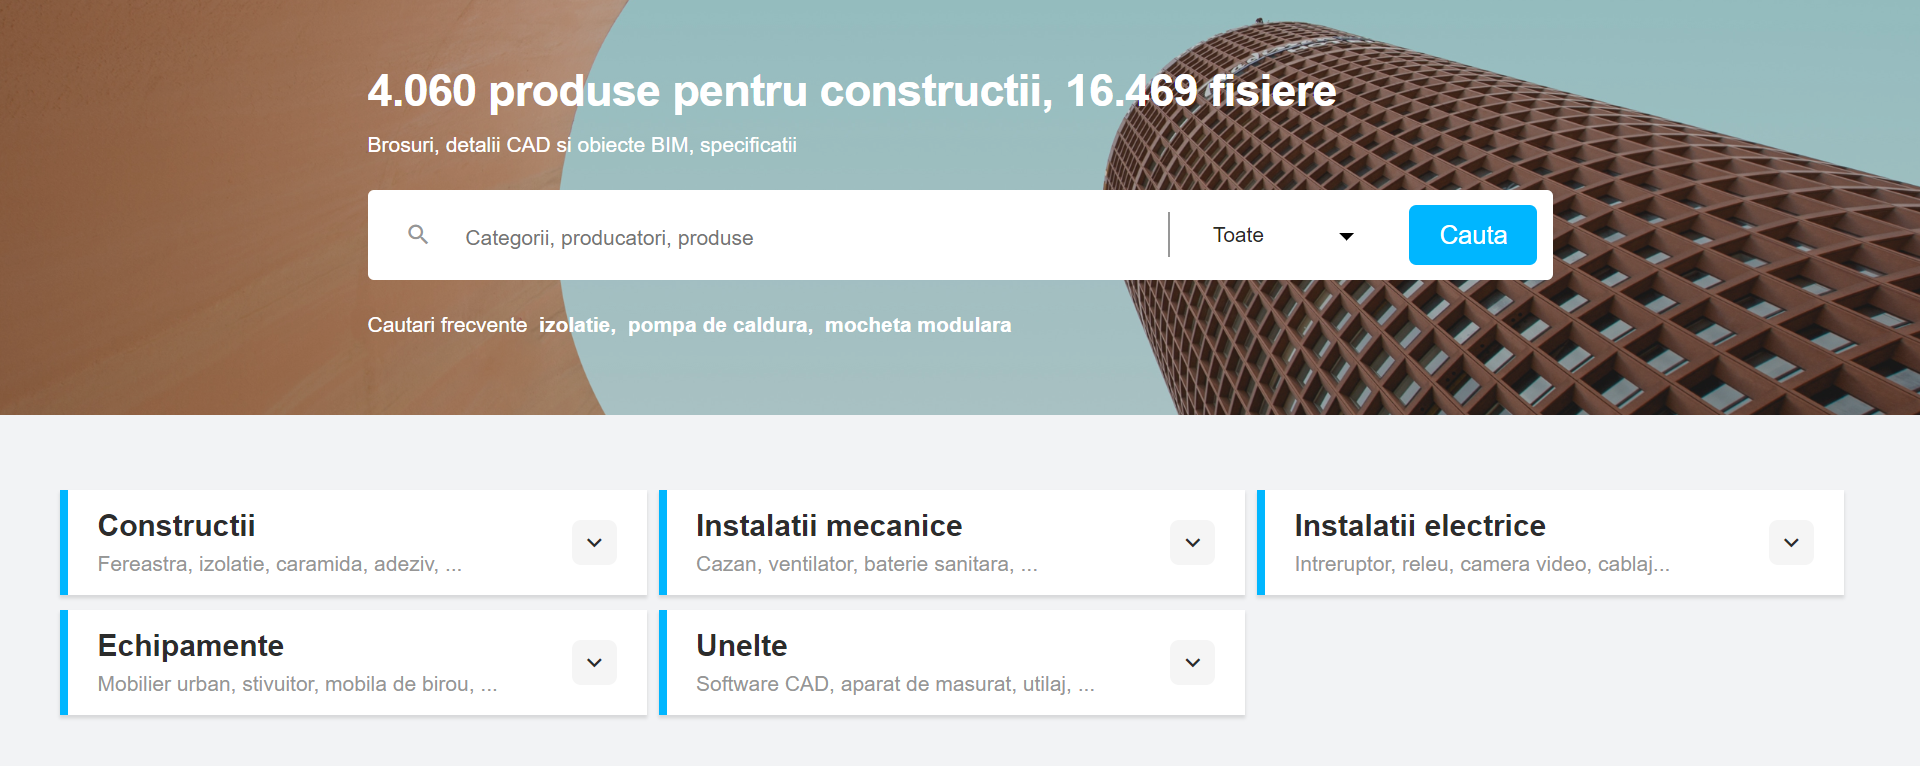1920x766 pixels.
Task: Click the 'Brosuri, detalii CAD' subtitle text
Action: pyautogui.click(x=581, y=145)
